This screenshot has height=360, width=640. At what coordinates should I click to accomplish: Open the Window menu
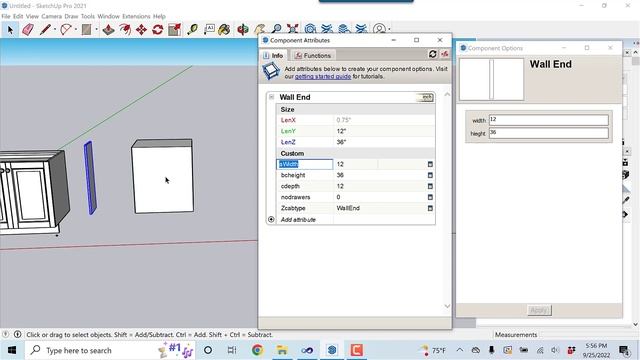[x=108, y=16]
